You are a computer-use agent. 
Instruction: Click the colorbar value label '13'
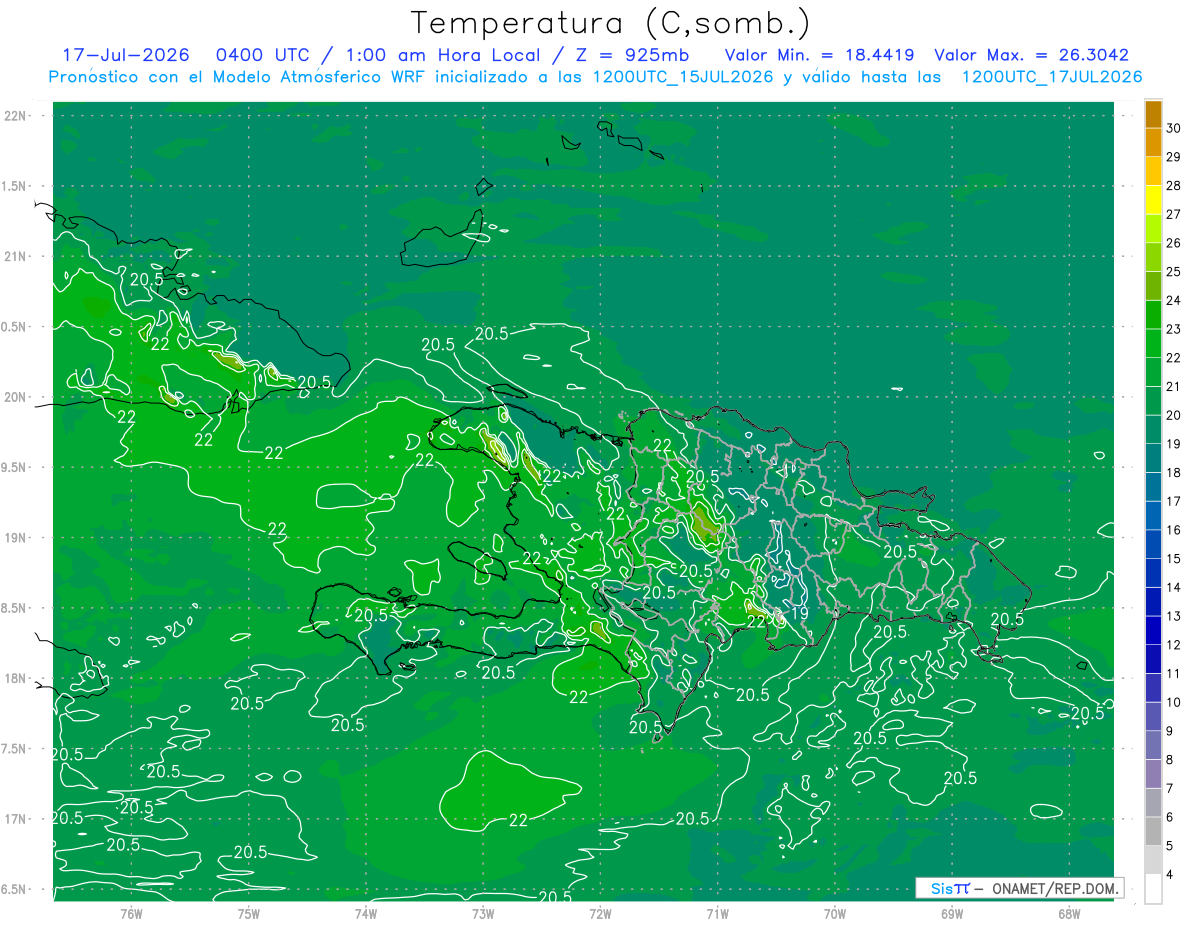pos(1174,616)
